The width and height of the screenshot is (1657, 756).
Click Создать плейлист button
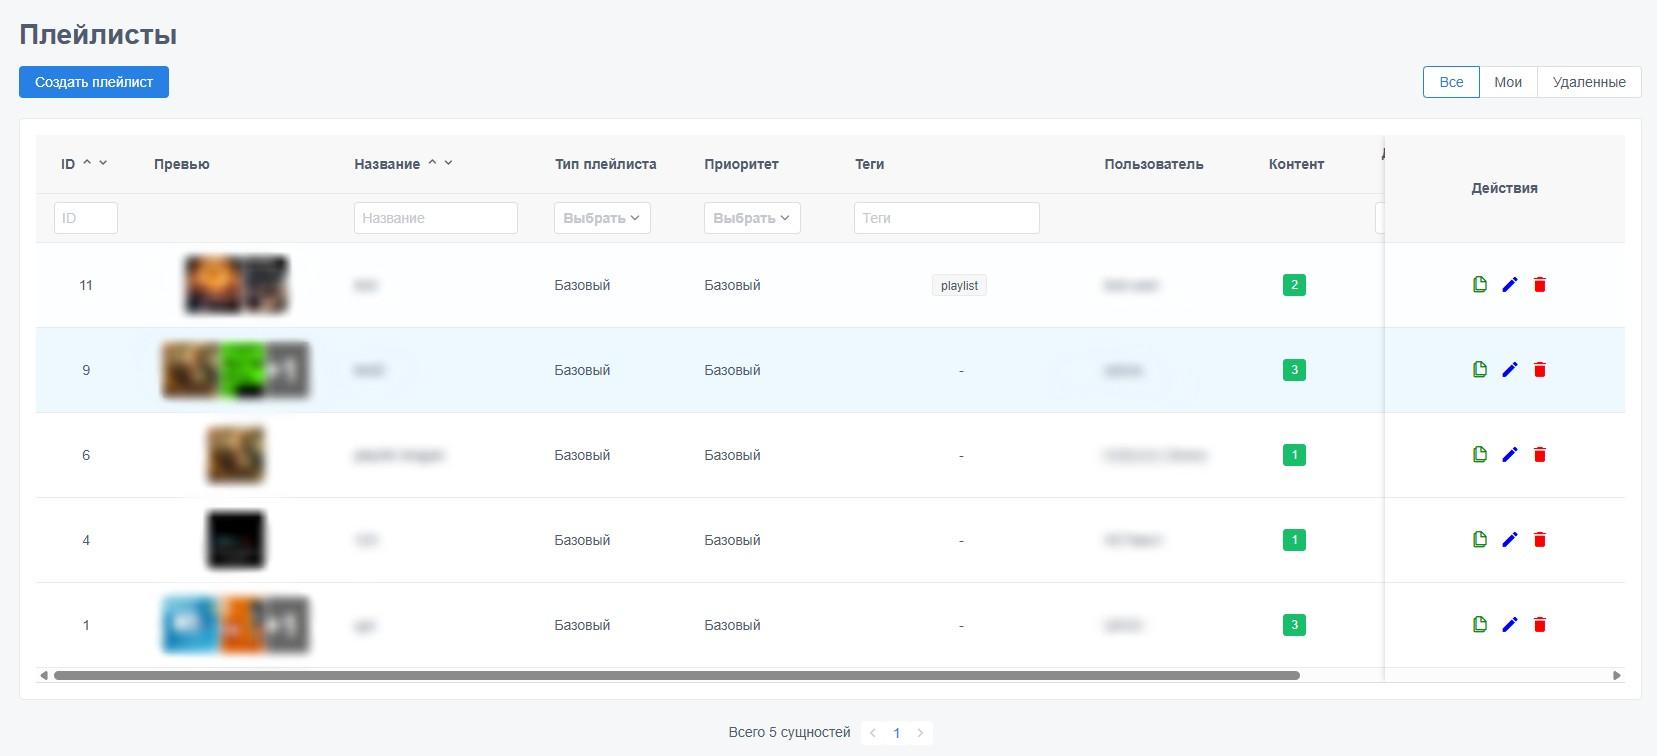click(94, 82)
